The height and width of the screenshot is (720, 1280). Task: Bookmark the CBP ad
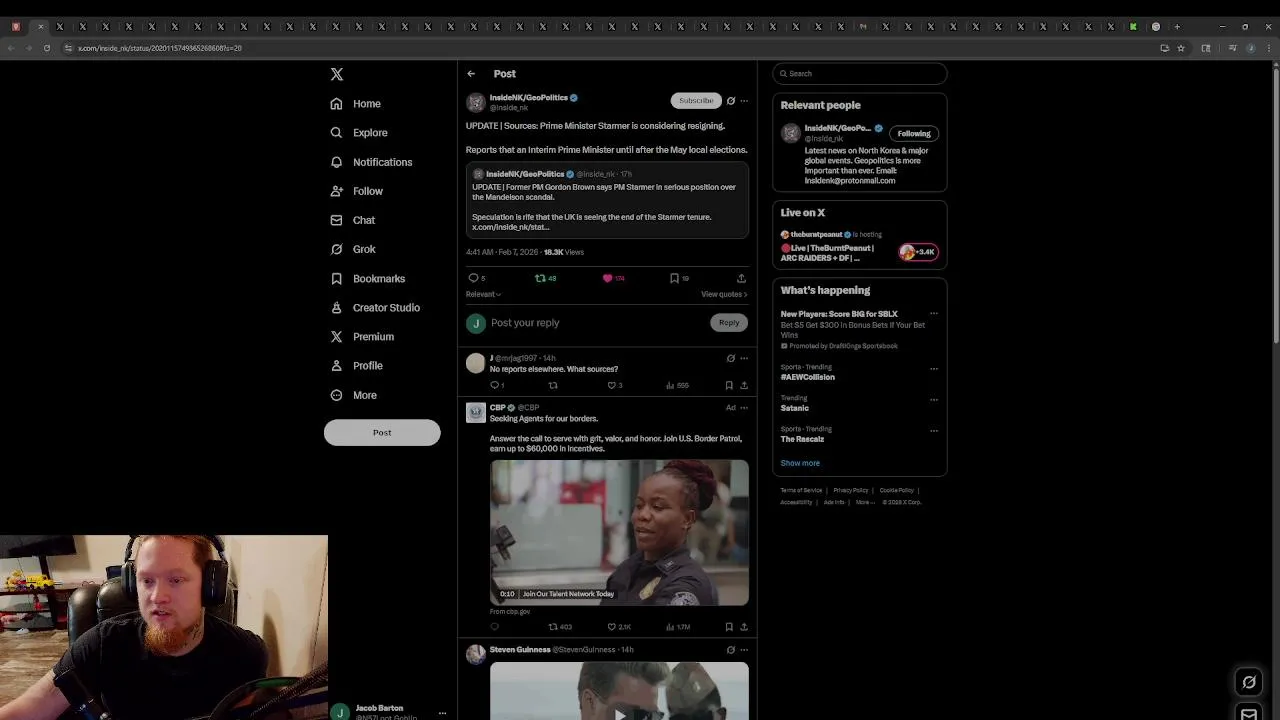click(x=729, y=627)
